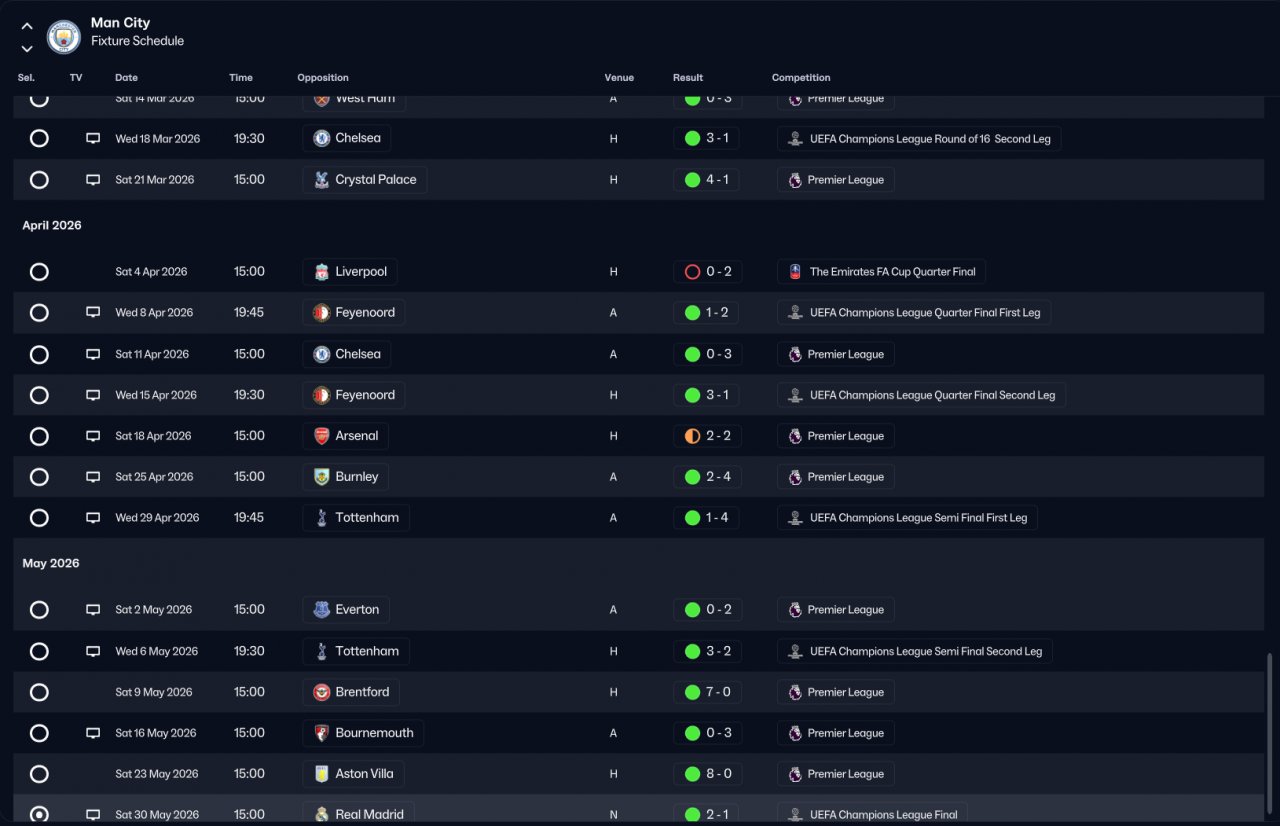The image size is (1280, 826).
Task: Click red loss indicator on Liverpool result
Action: (x=692, y=272)
